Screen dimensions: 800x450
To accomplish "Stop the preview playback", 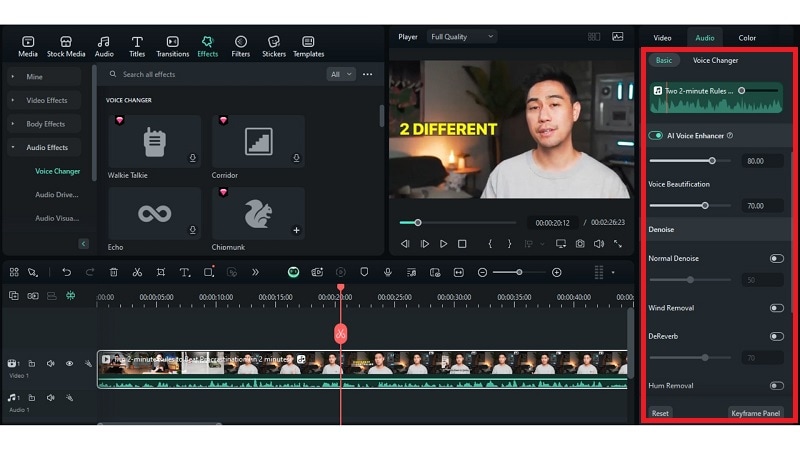I will point(462,244).
